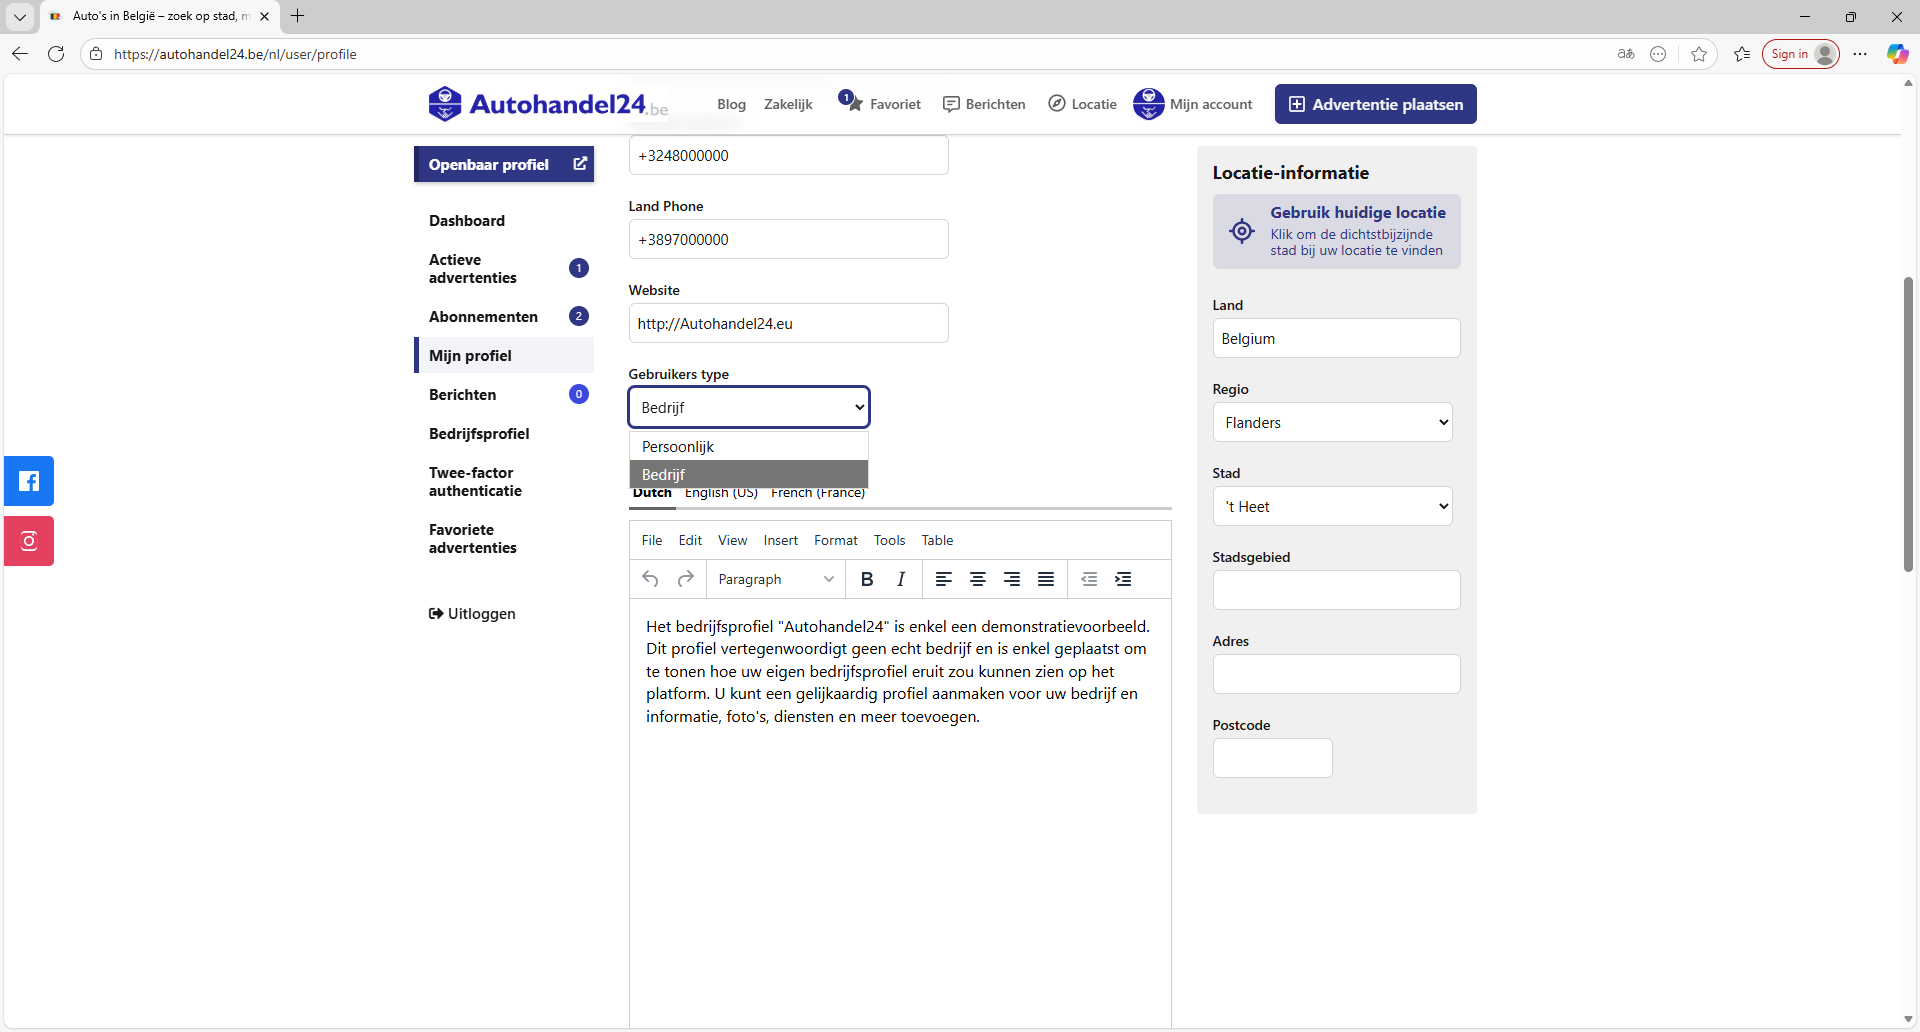Viewport: 1920px width, 1032px height.
Task: Increase indent in the editor
Action: [x=1123, y=579]
